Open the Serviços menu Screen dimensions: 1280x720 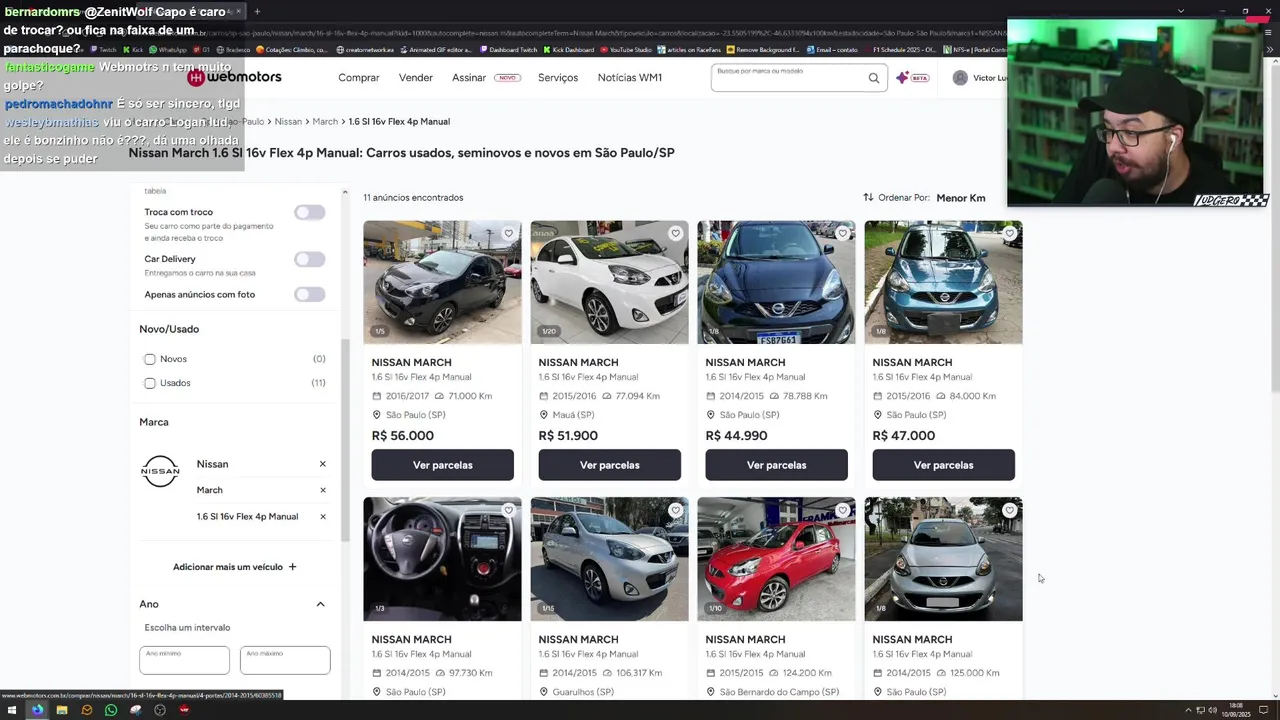point(558,78)
